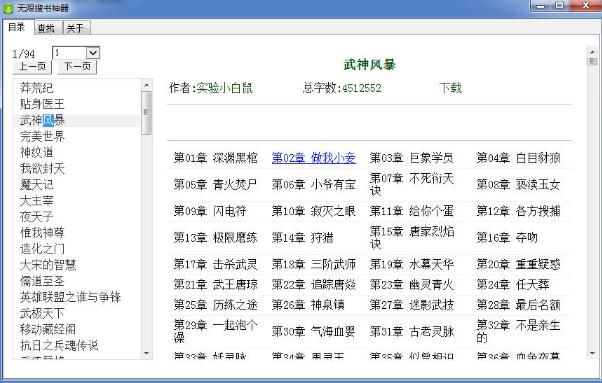The image size is (602, 383).
Task: Select book 魔天记 in list
Action: [x=36, y=185]
